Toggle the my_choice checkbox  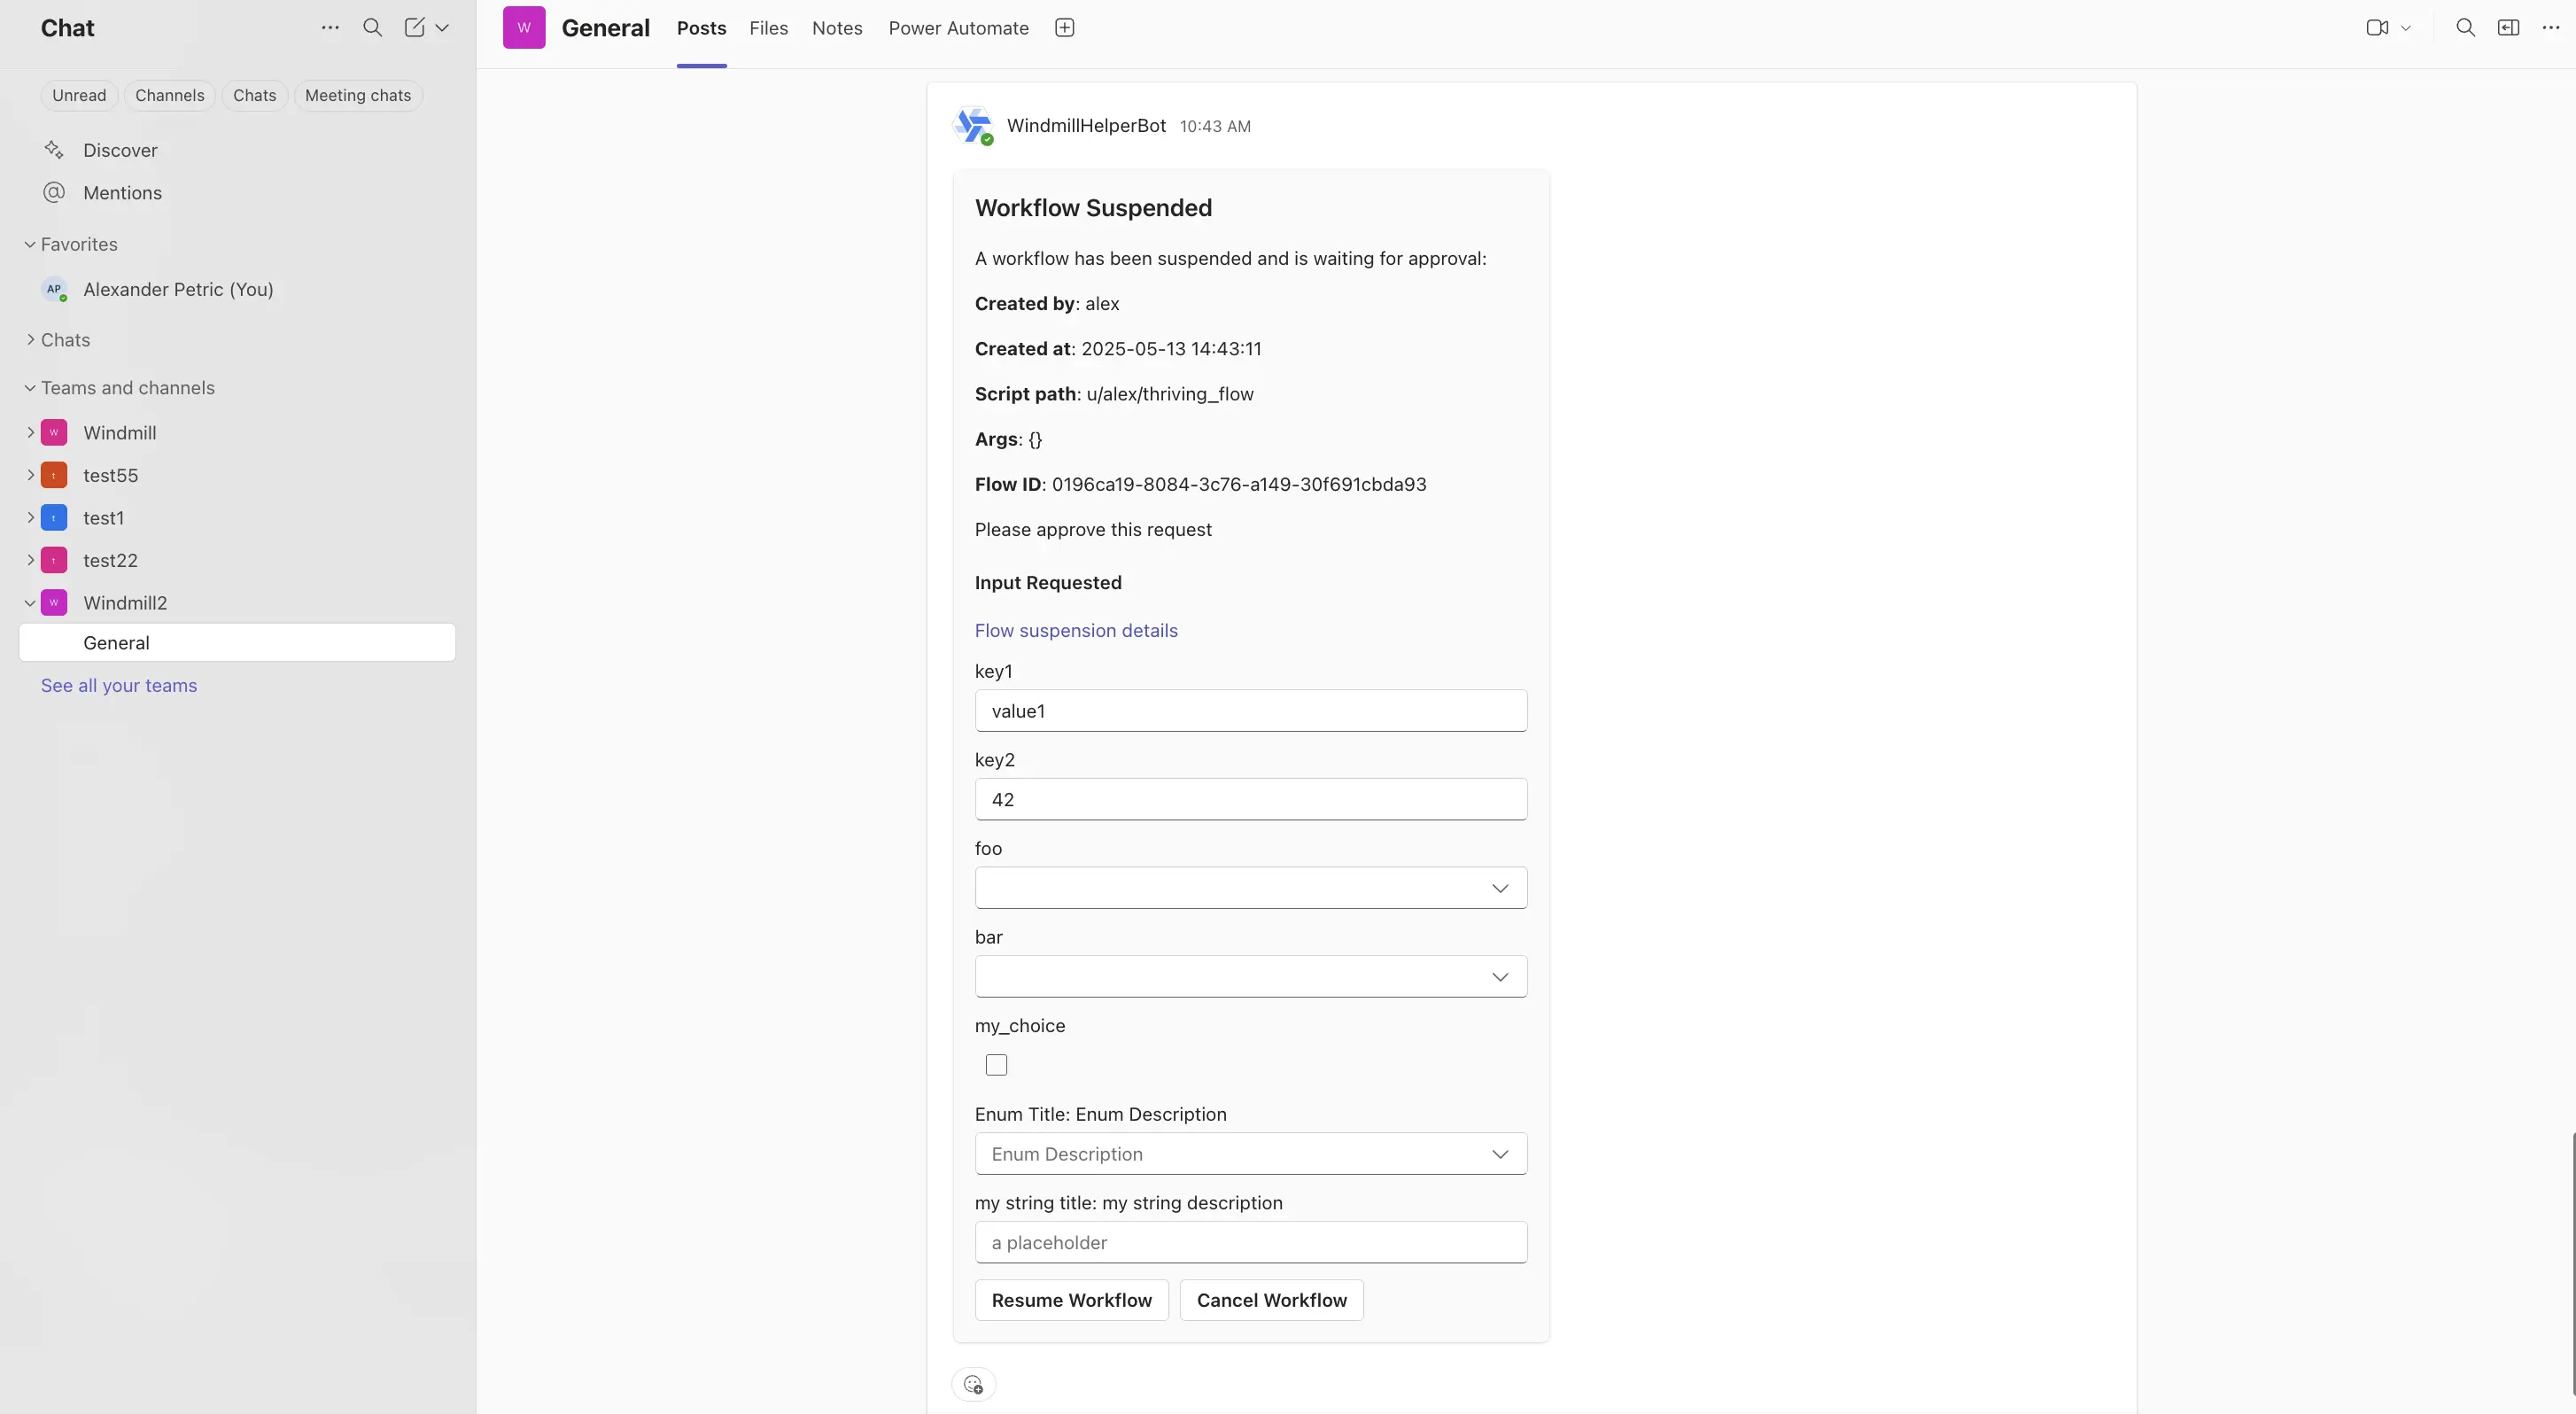(996, 1065)
